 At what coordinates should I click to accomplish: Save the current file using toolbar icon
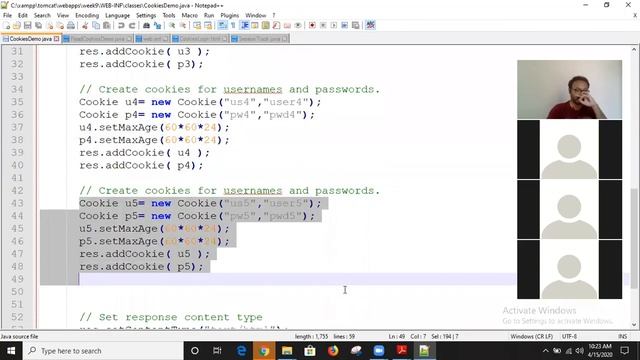[x=28, y=25]
